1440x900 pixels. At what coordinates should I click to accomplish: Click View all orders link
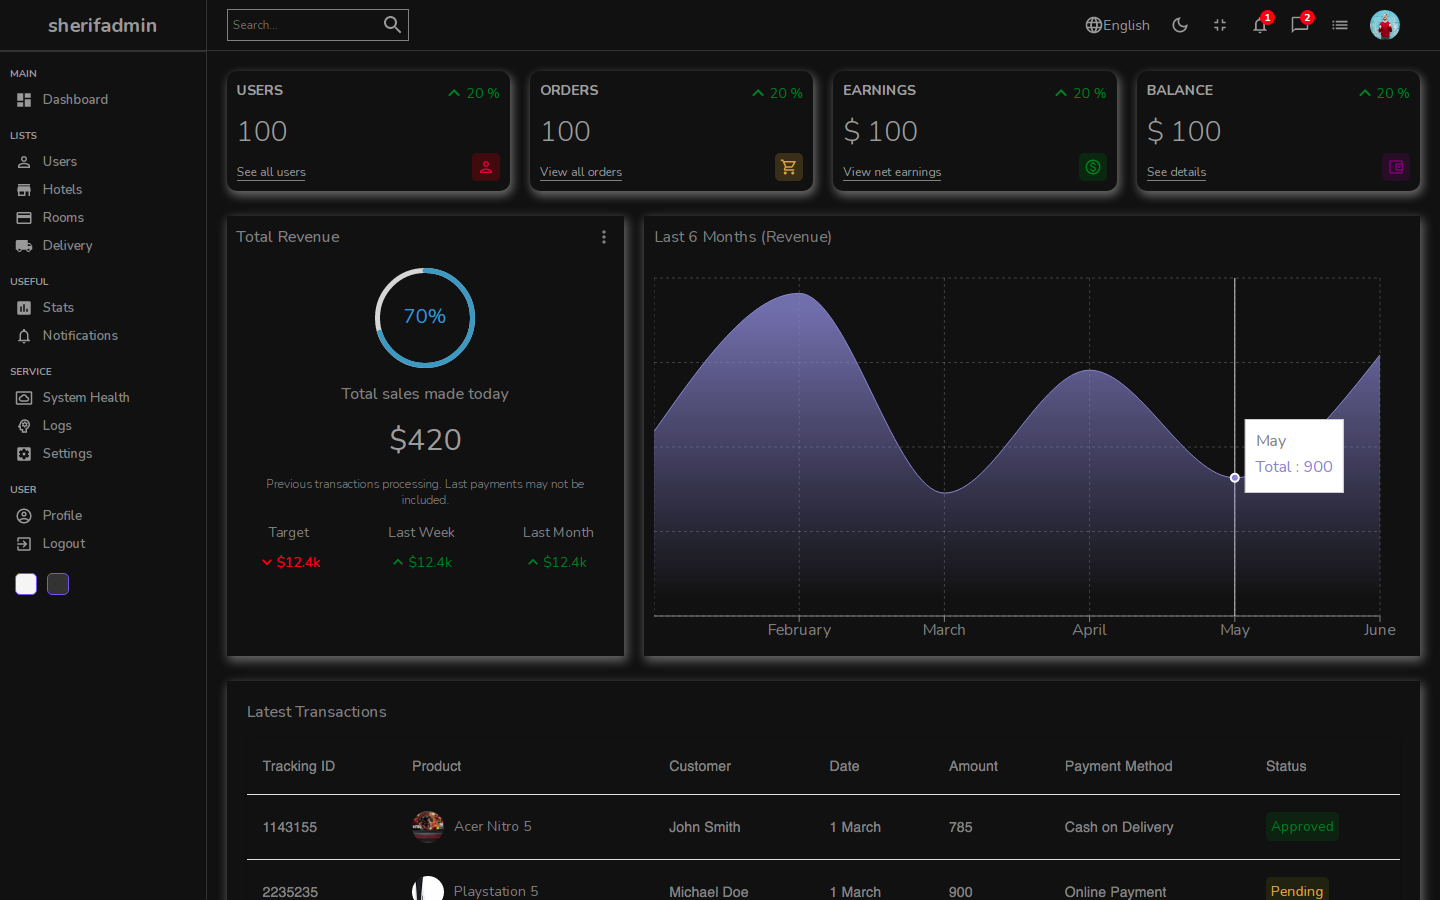click(581, 172)
